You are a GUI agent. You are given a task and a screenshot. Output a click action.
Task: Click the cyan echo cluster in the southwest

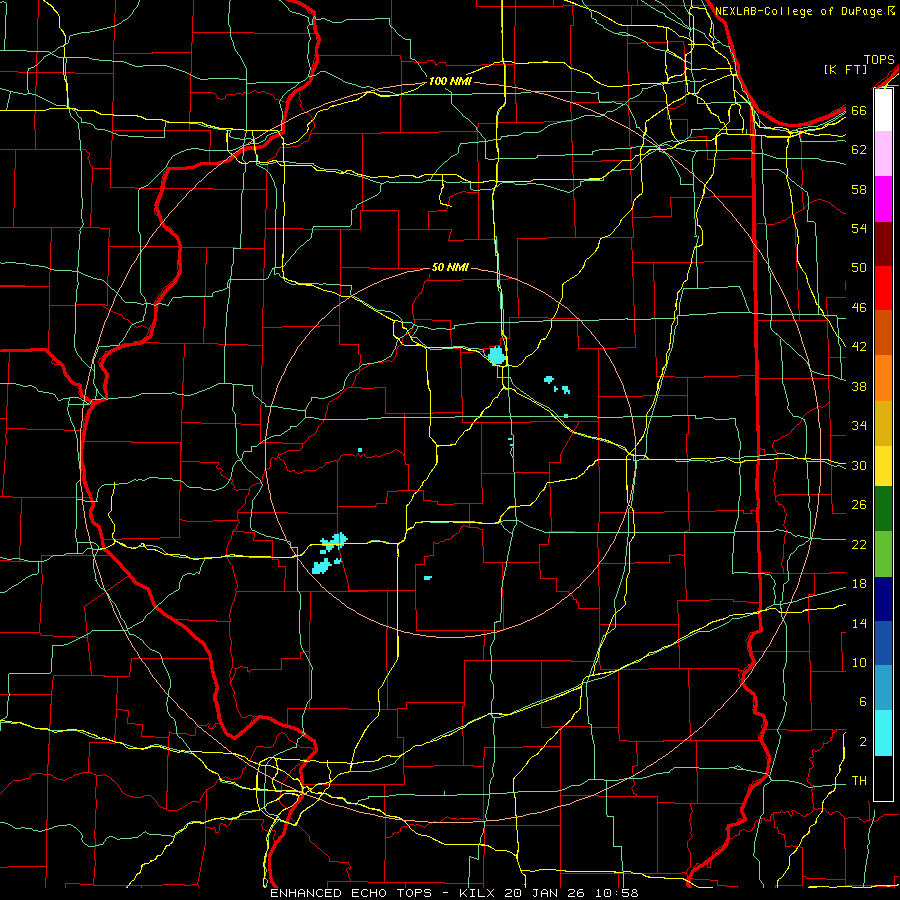[x=329, y=553]
